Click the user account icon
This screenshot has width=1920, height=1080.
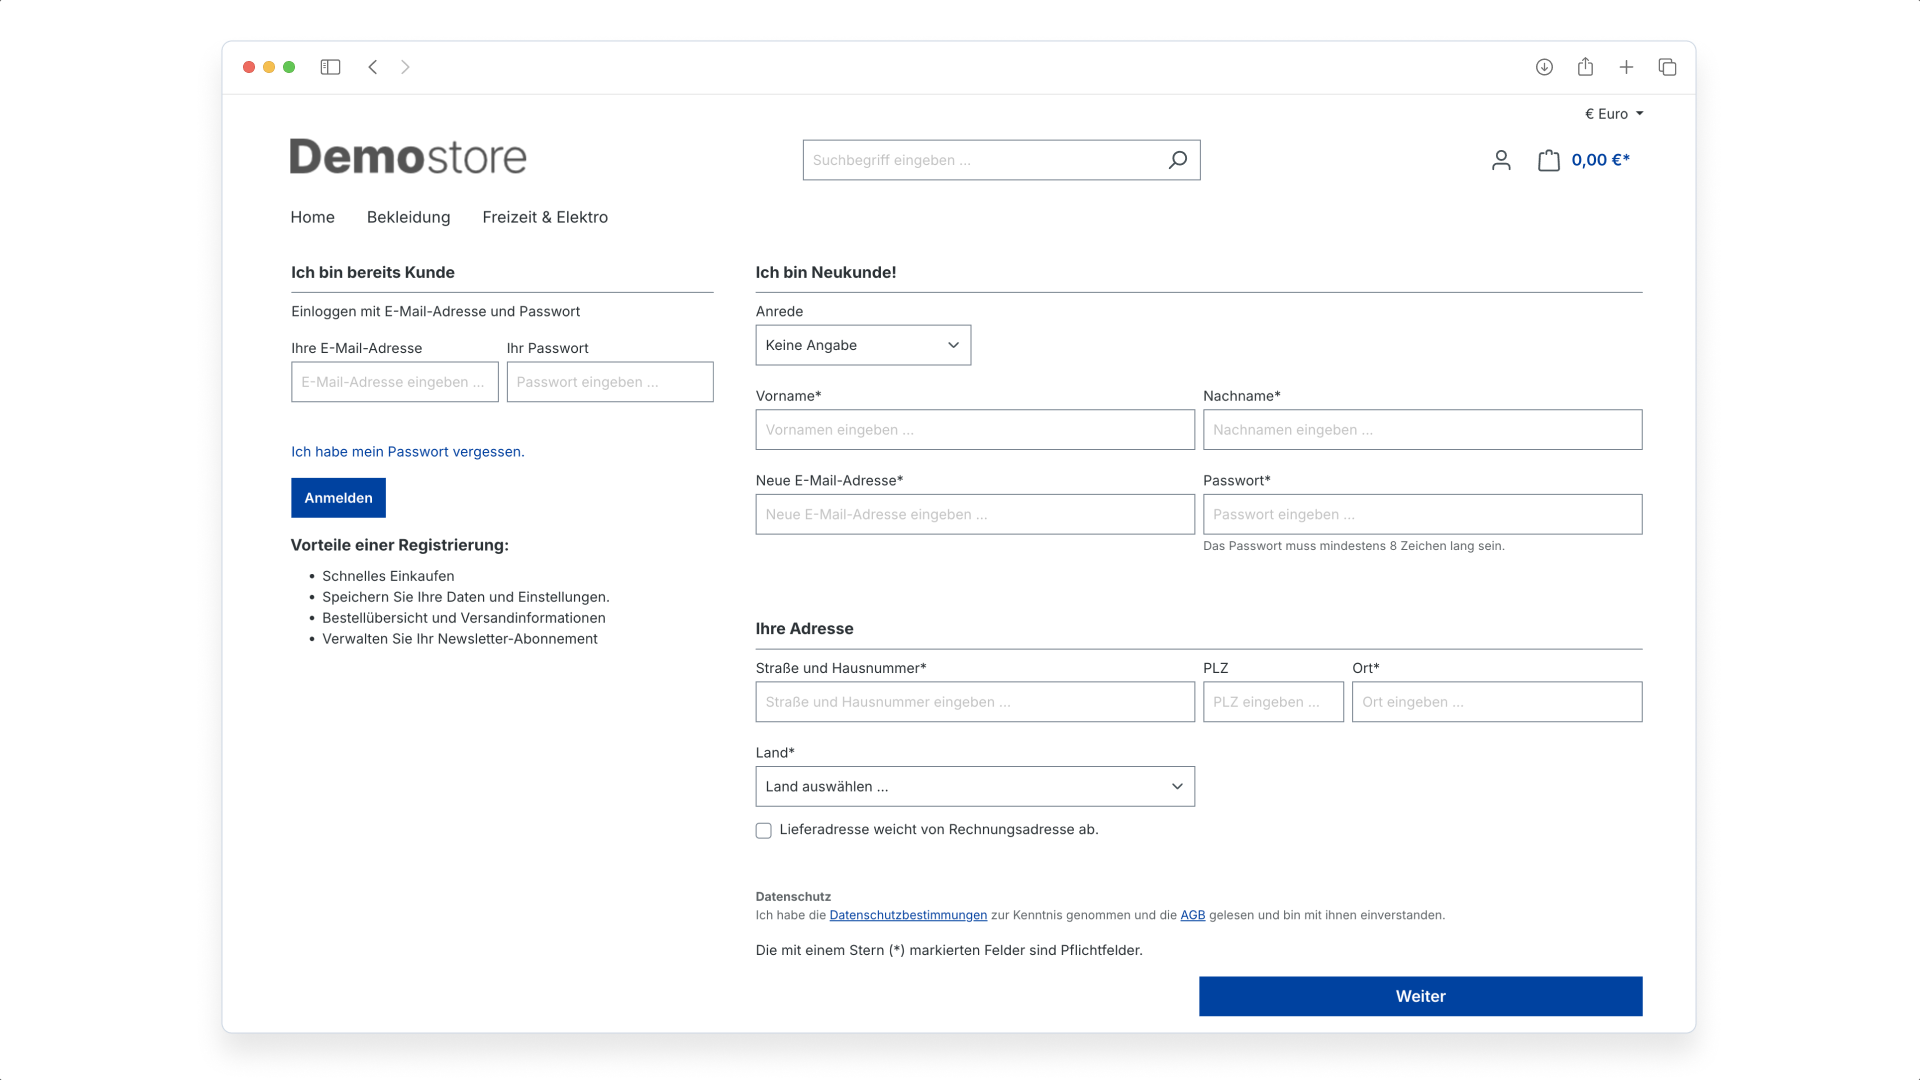[1501, 160]
